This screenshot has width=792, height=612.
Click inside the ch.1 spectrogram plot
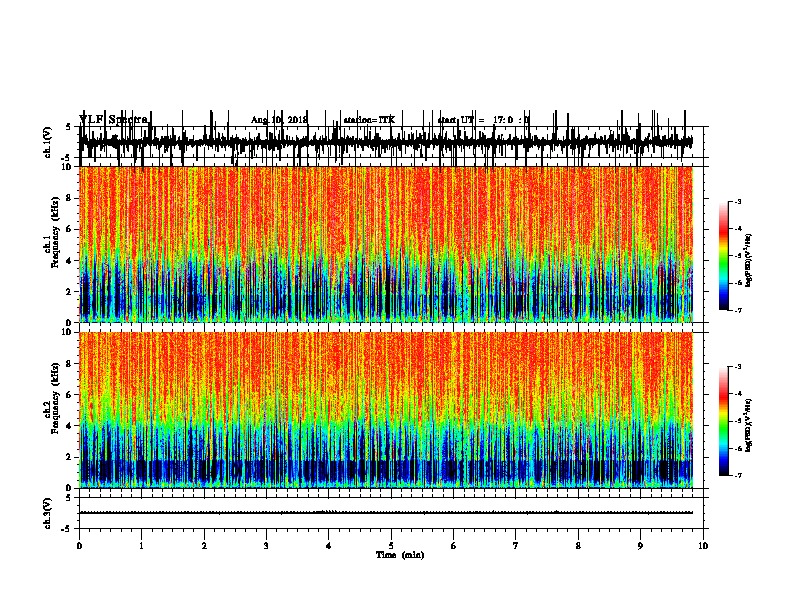tap(386, 244)
